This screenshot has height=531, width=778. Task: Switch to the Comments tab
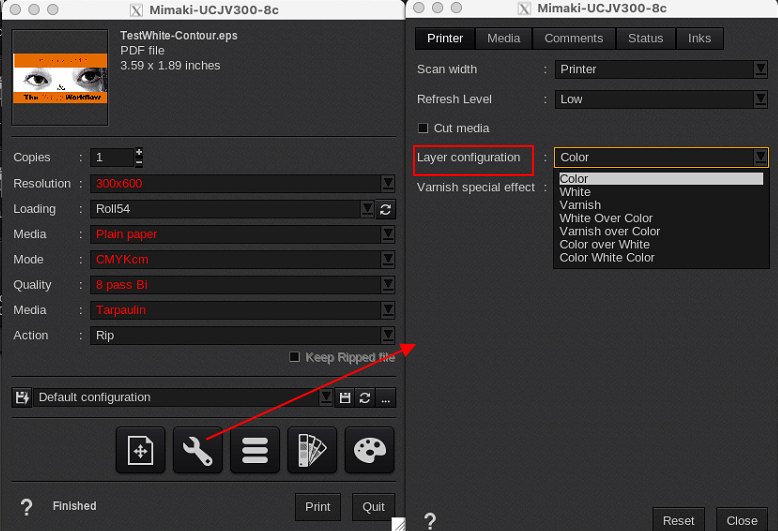tap(574, 39)
